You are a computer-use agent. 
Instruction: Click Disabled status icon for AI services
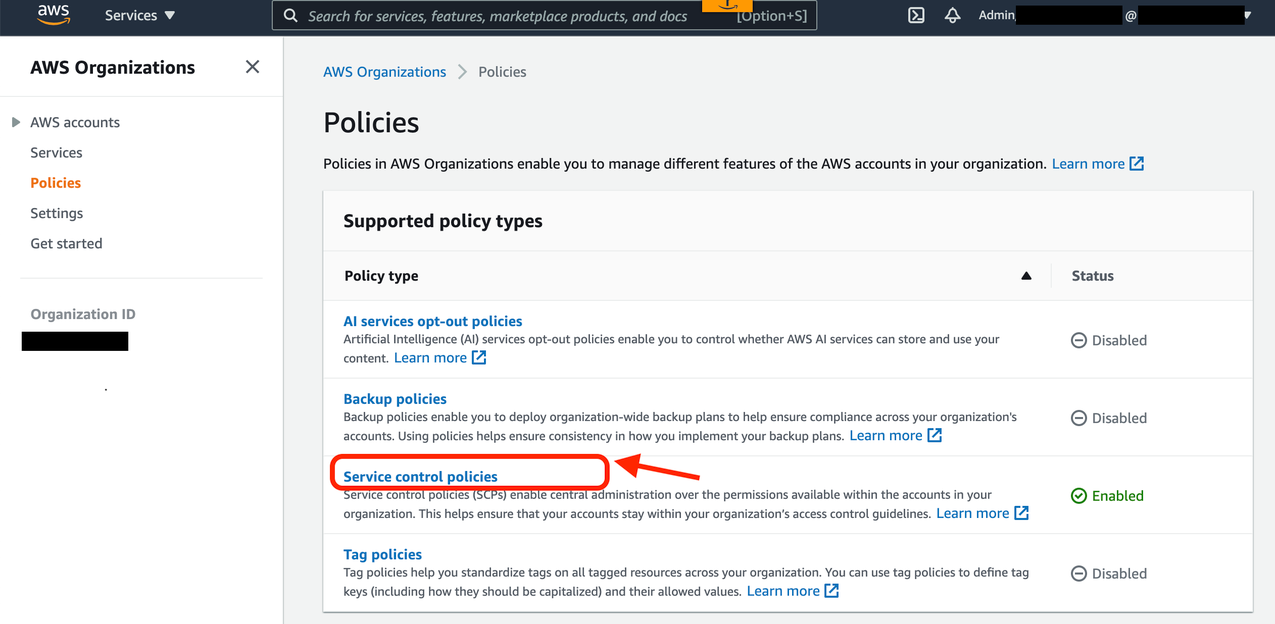tap(1079, 340)
